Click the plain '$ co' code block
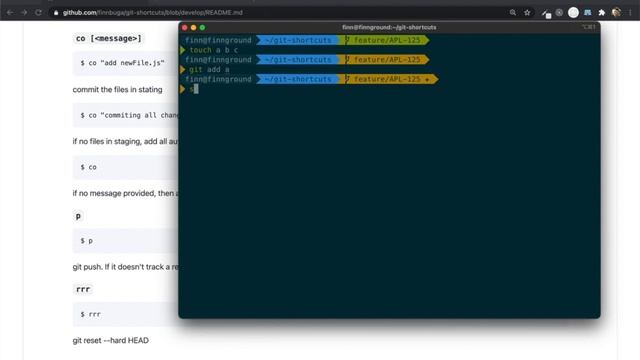This screenshot has width=640, height=360. point(126,167)
